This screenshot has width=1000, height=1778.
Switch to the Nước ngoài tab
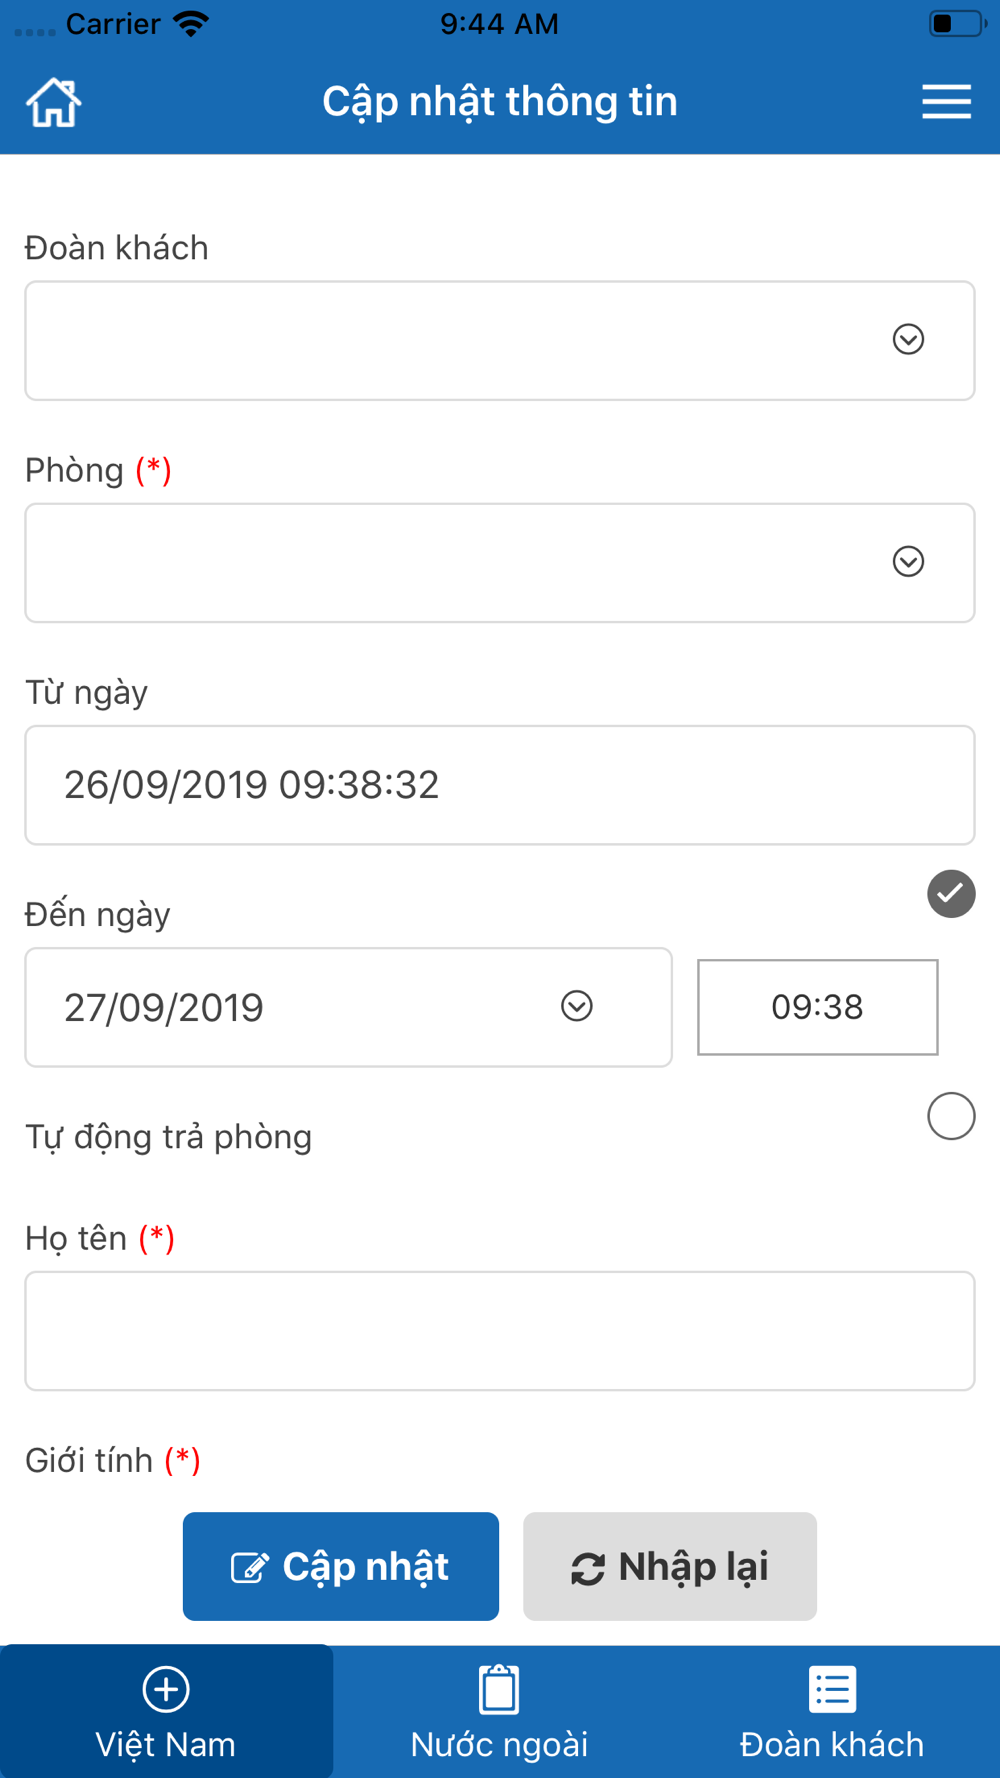click(499, 1712)
